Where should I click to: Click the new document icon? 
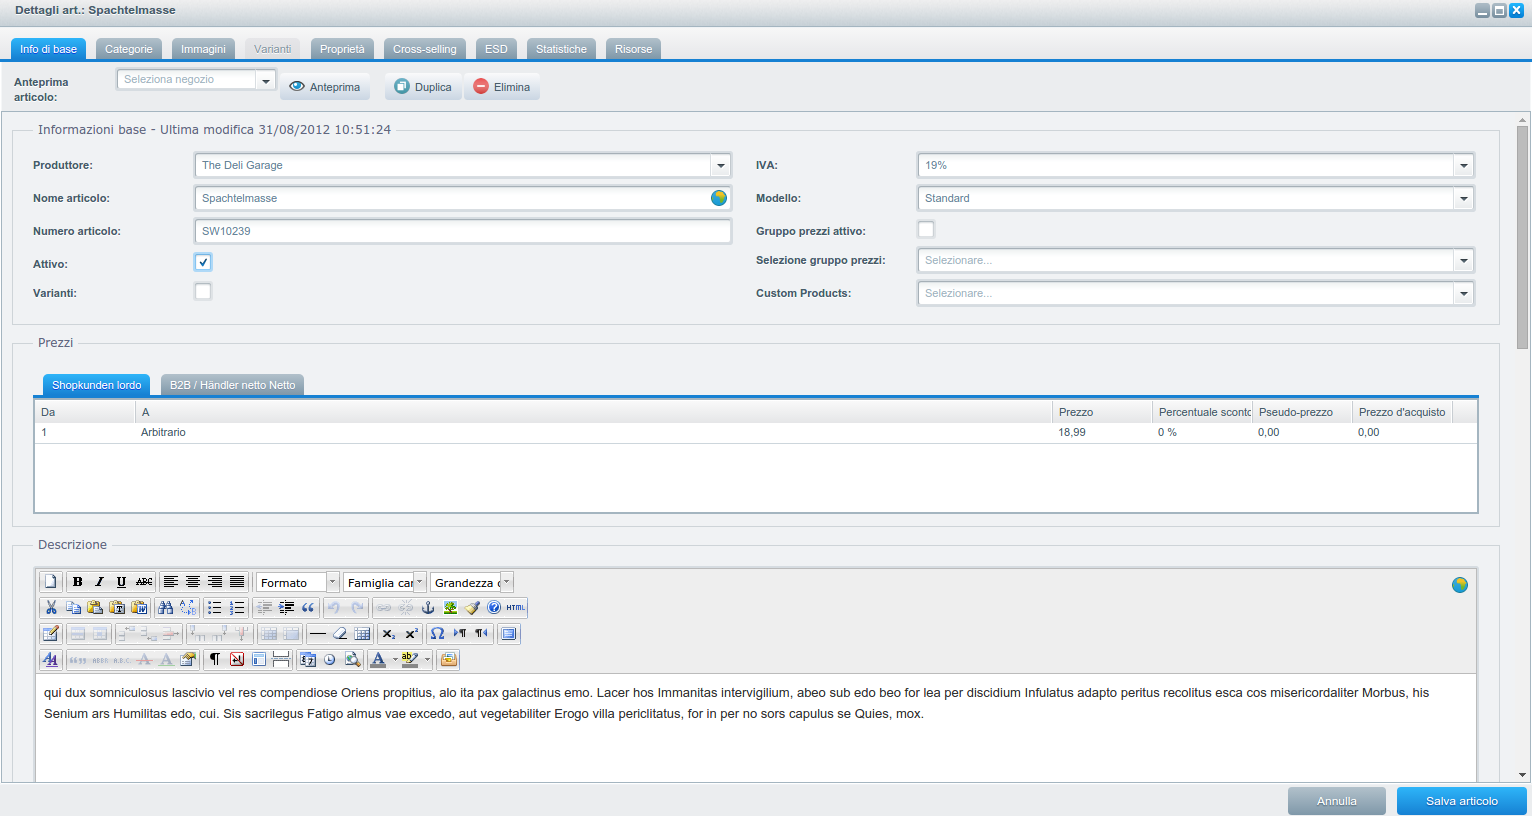[50, 582]
